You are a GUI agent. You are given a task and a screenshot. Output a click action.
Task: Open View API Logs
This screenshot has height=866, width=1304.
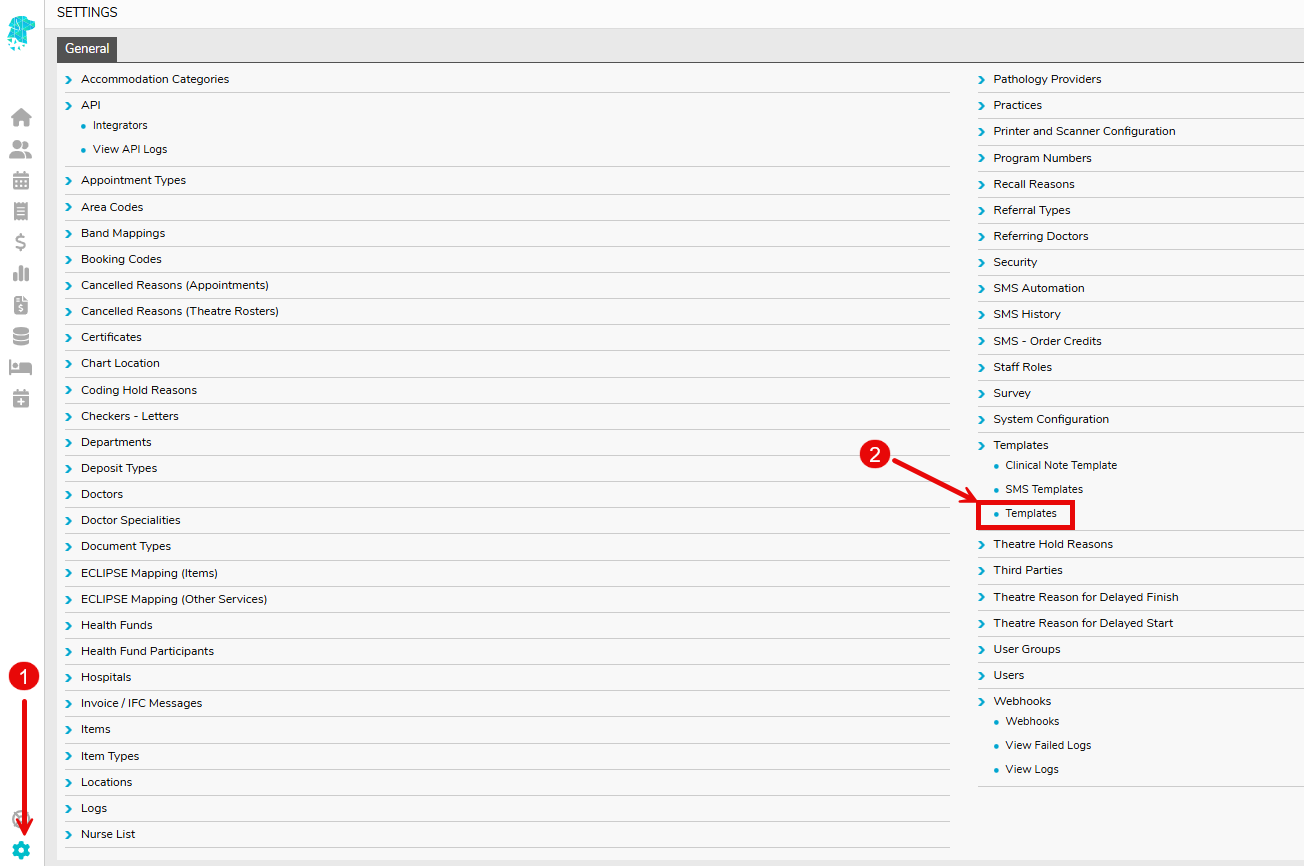130,150
